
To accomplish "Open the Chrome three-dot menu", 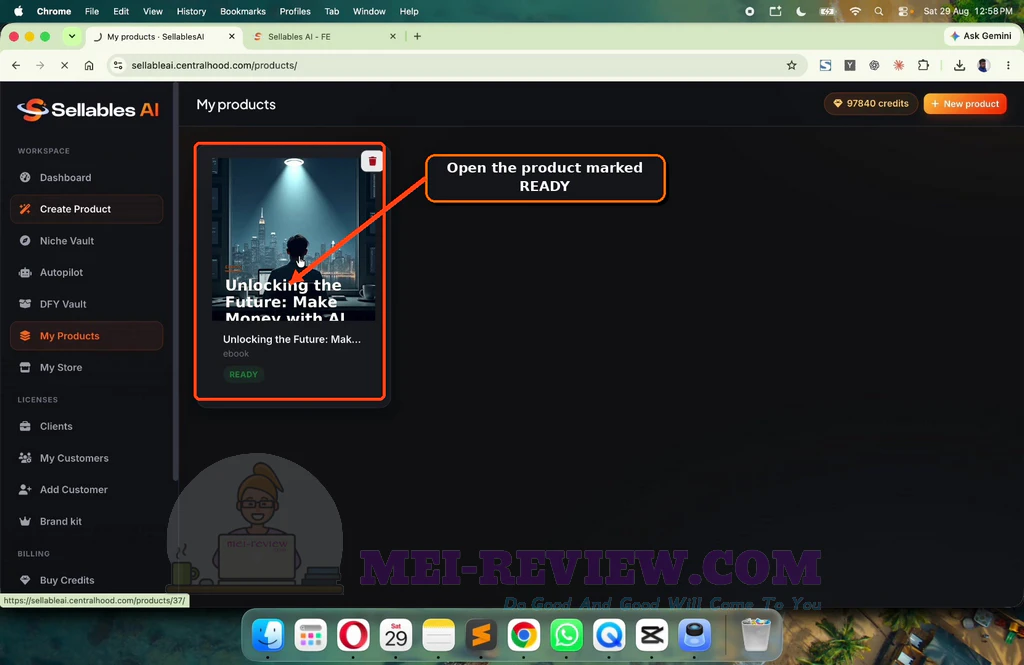I will point(1008,65).
